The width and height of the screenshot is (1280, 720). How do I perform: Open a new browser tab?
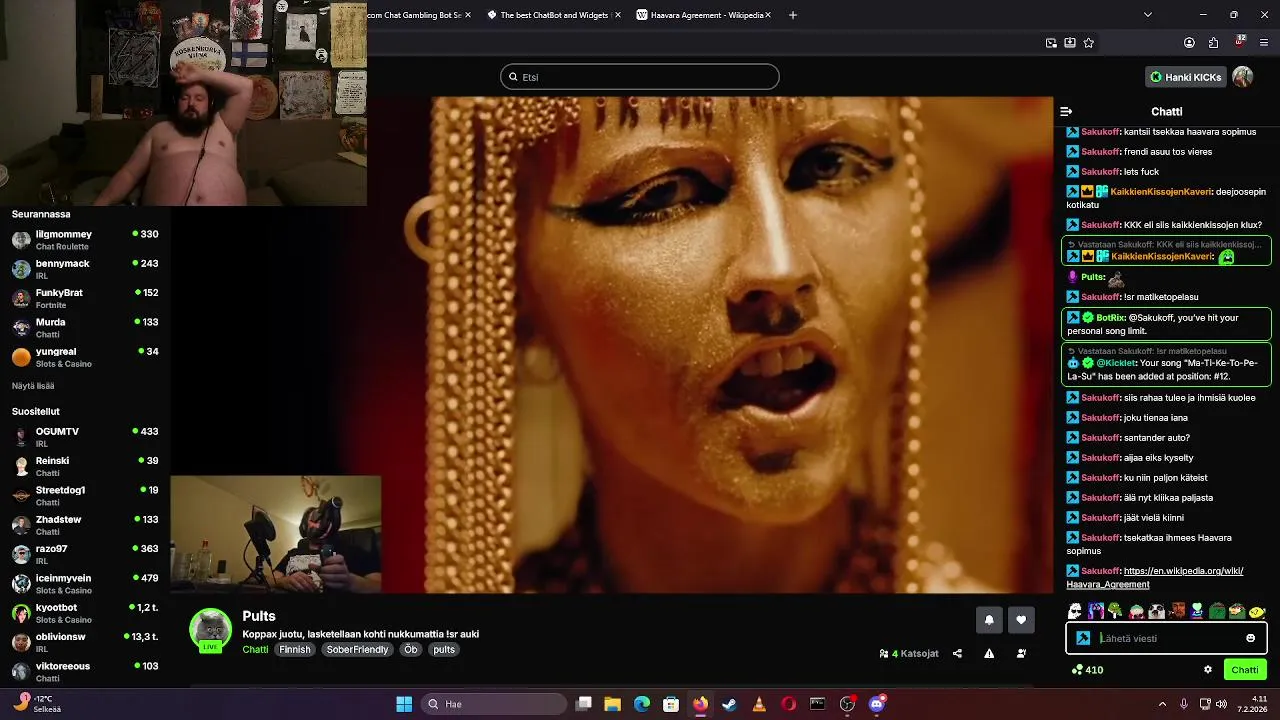click(x=793, y=15)
